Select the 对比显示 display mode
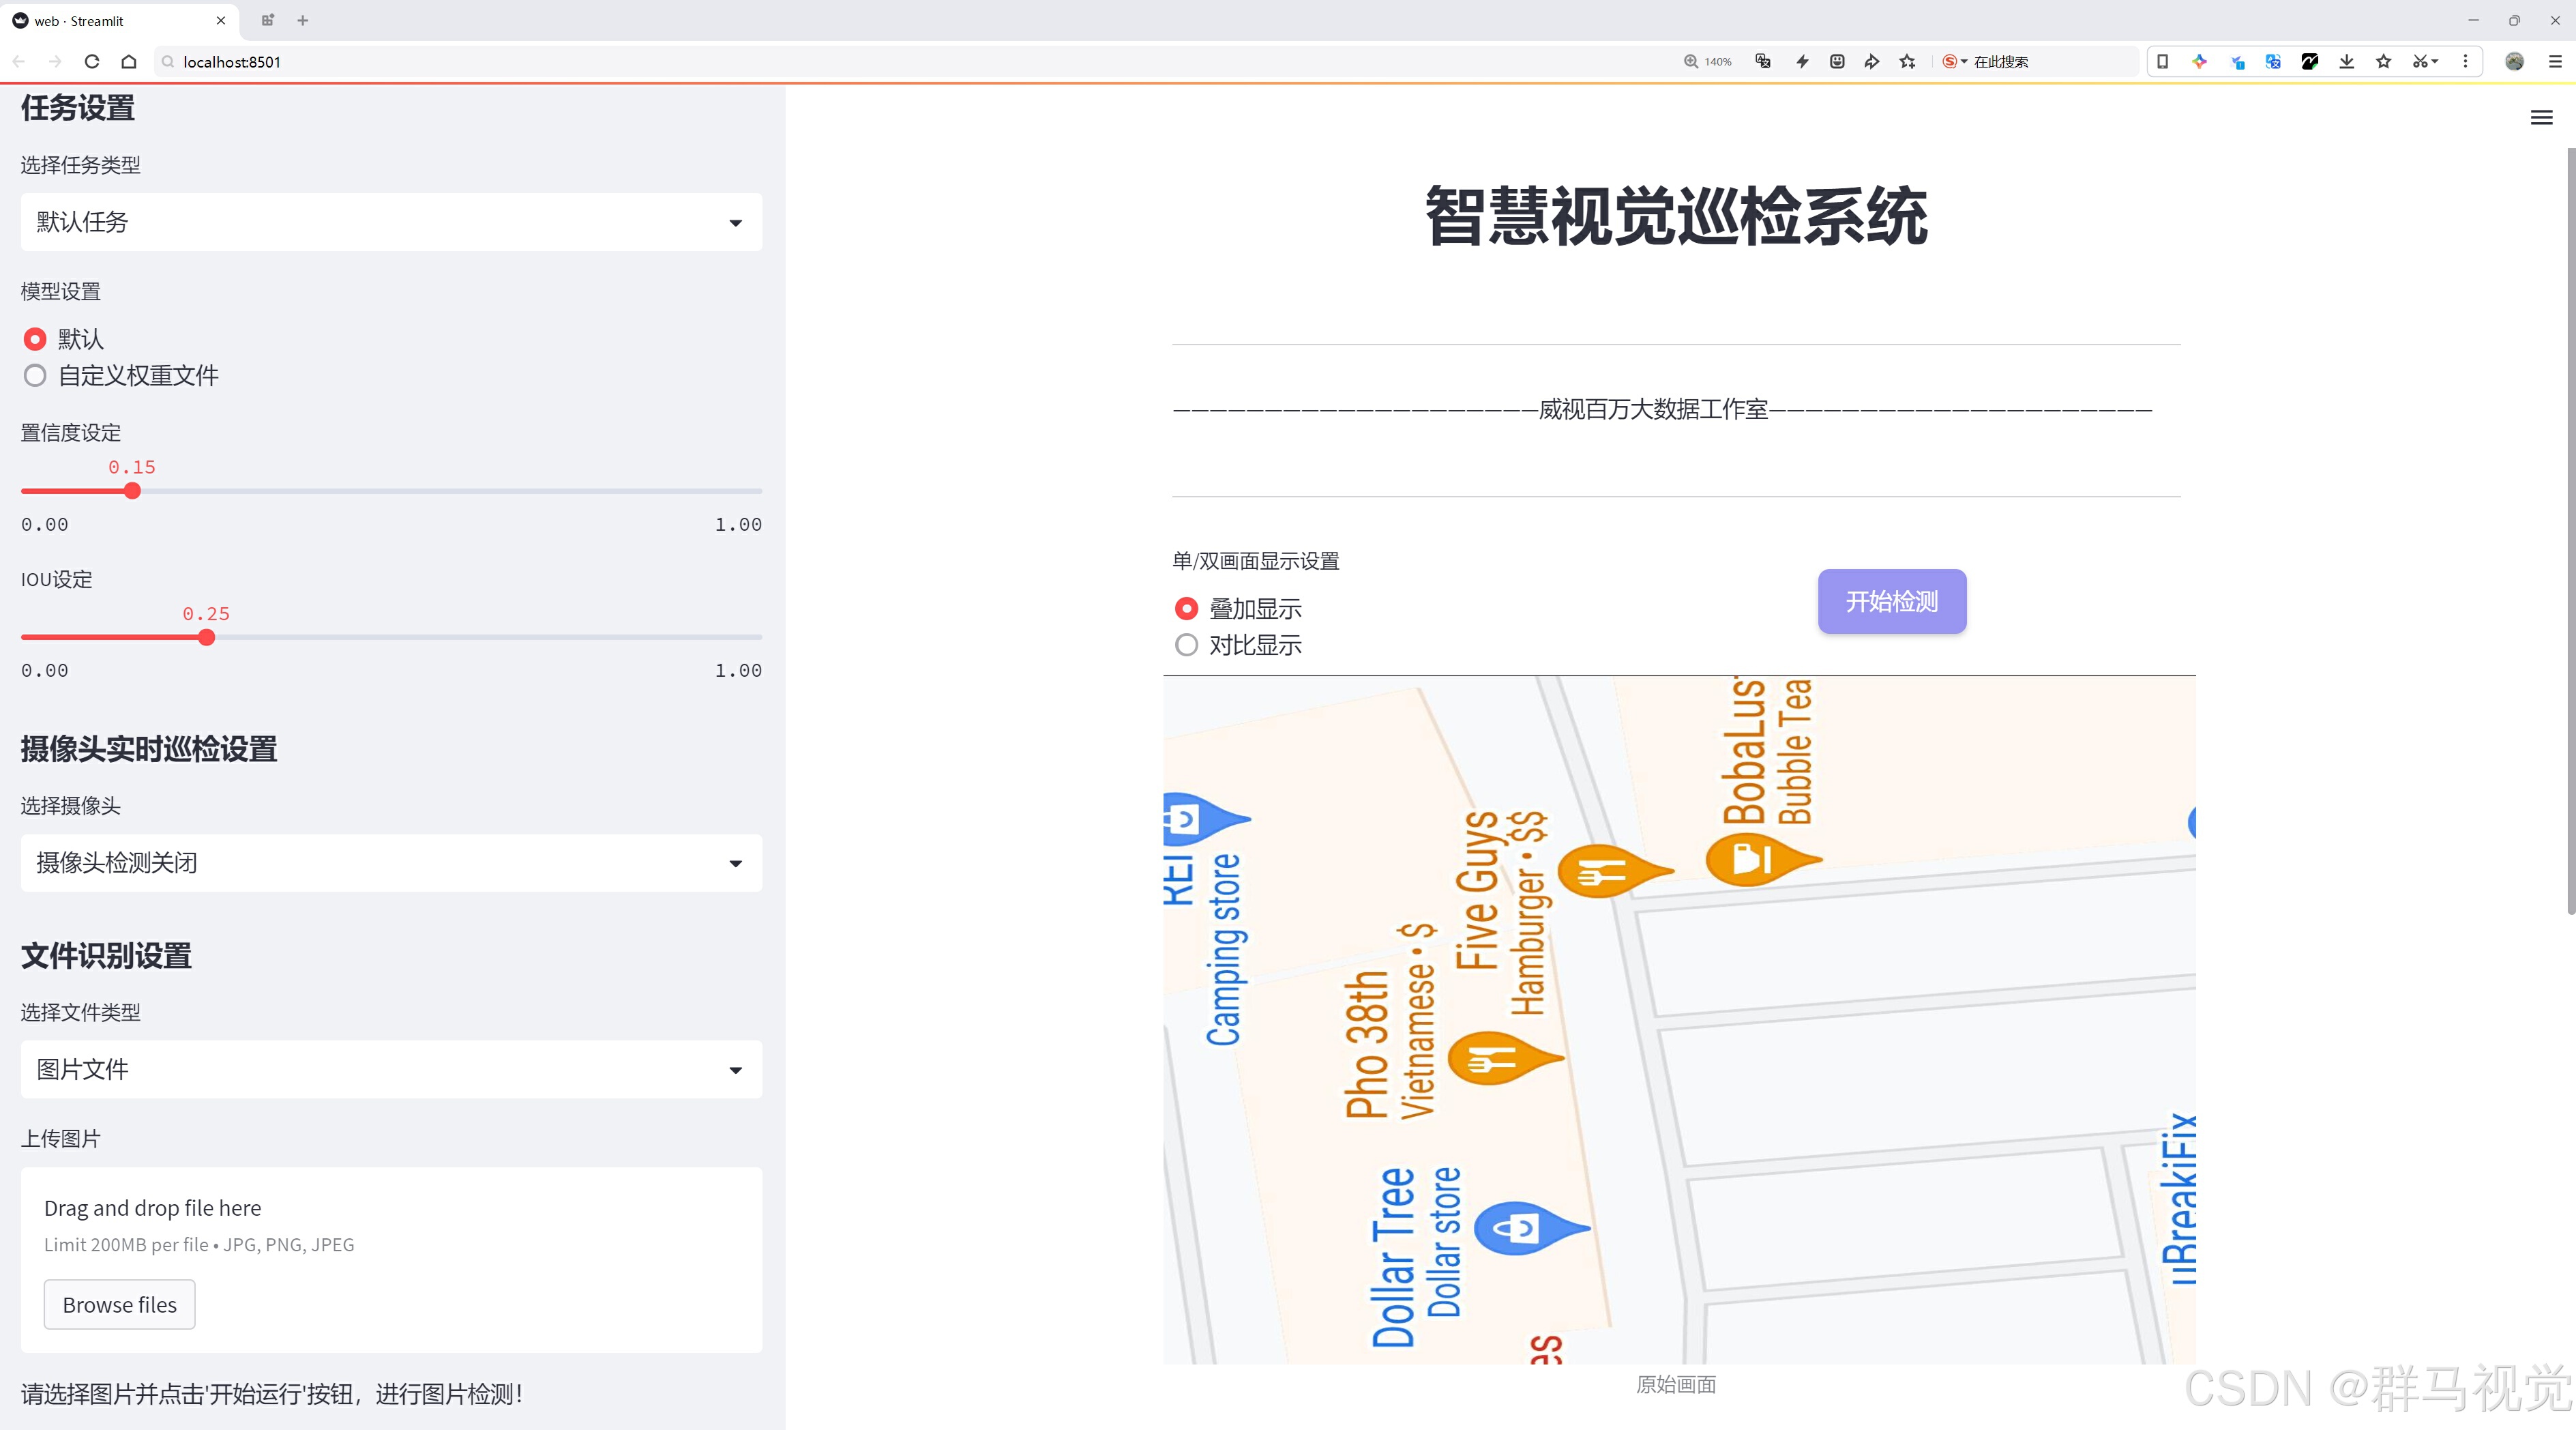Viewport: 2576px width, 1430px height. coord(1186,646)
